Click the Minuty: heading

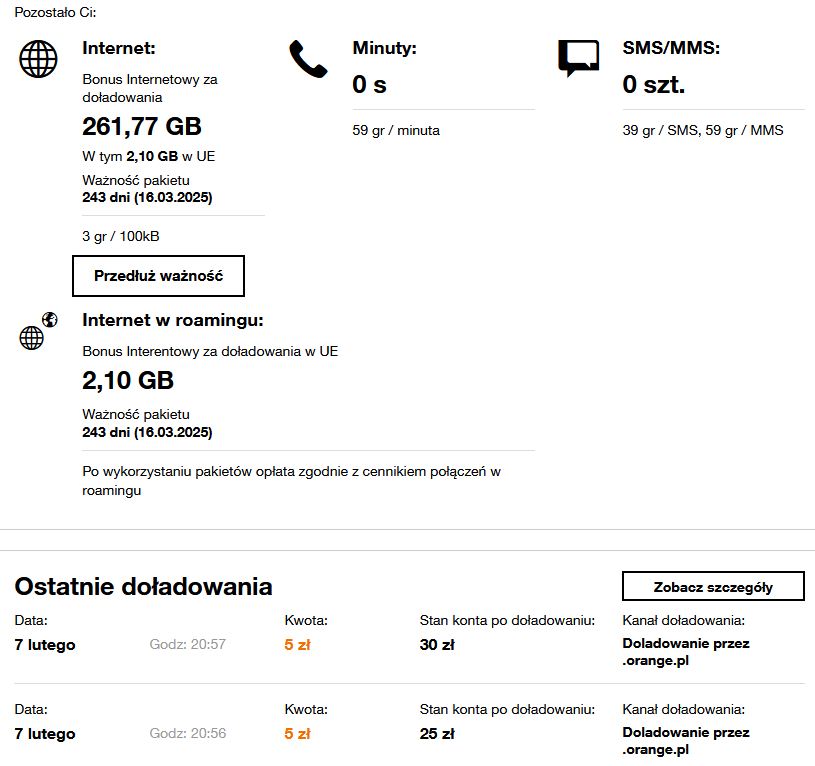pos(384,48)
